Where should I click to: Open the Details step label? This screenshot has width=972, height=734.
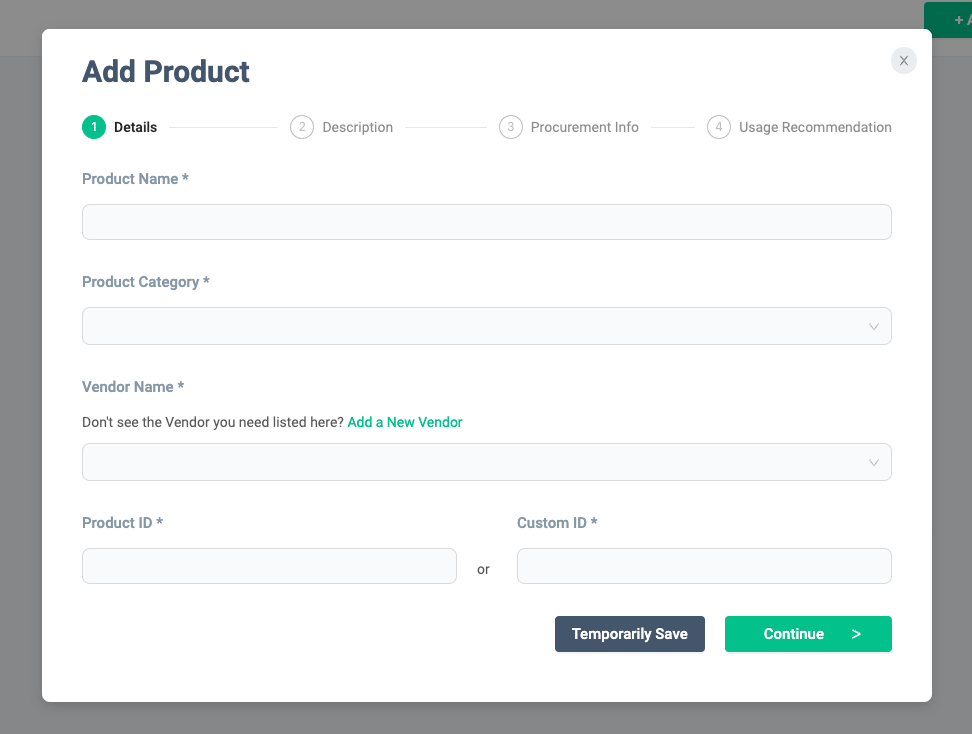pyautogui.click(x=135, y=127)
